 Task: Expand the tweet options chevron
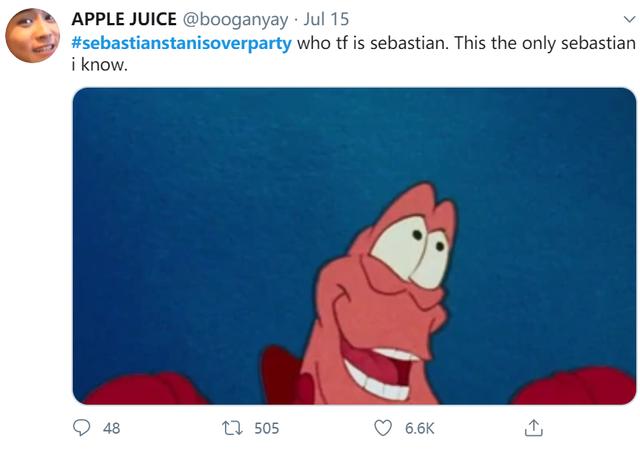629,19
